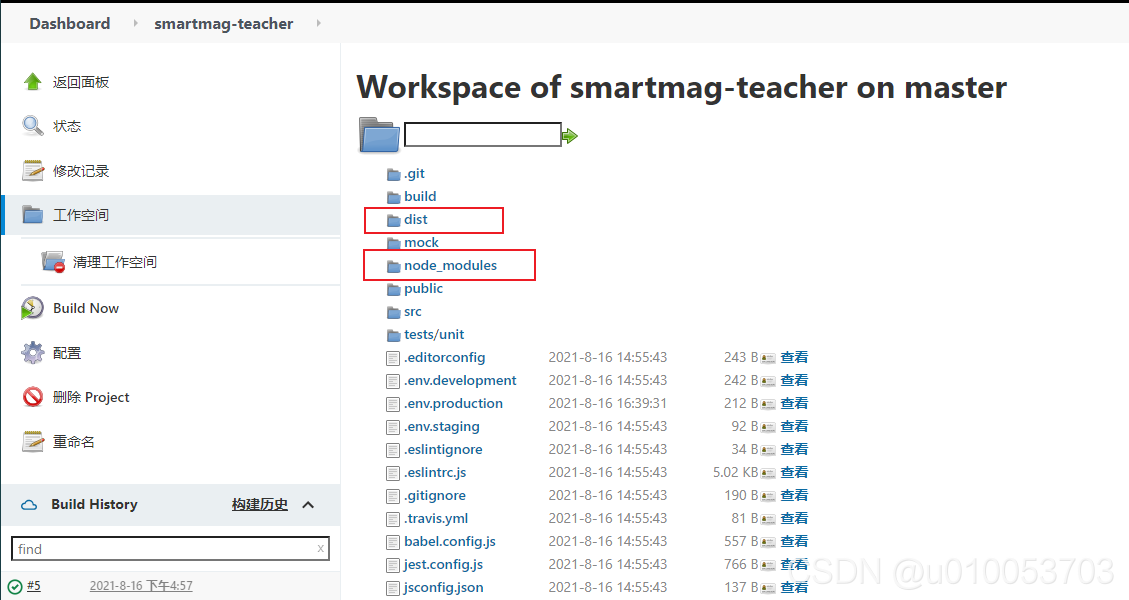This screenshot has width=1129, height=600.
Task: Click the green success icon of build #5
Action: pyautogui.click(x=15, y=586)
